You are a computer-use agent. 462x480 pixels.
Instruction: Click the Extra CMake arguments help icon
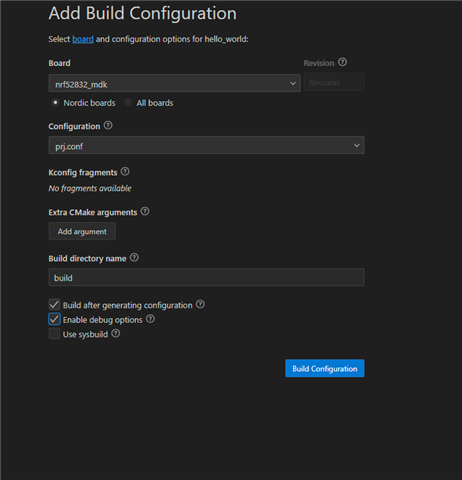click(145, 211)
